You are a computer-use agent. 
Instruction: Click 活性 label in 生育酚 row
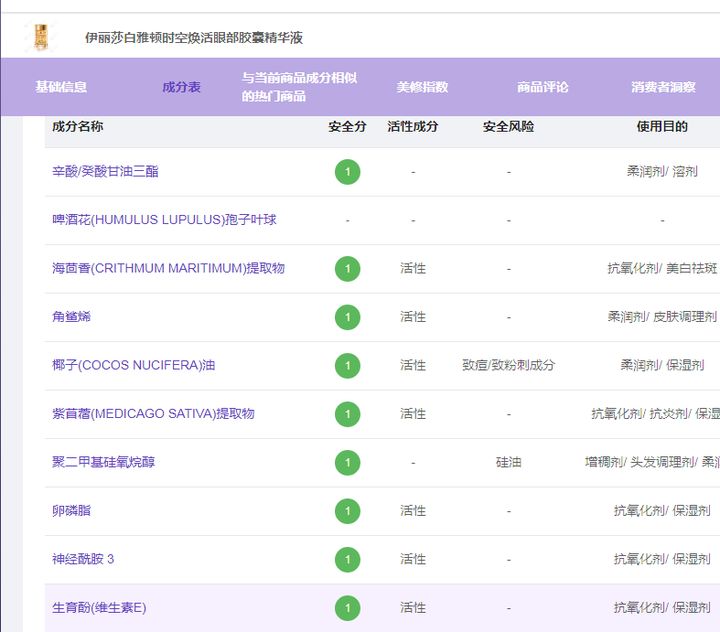pos(413,608)
